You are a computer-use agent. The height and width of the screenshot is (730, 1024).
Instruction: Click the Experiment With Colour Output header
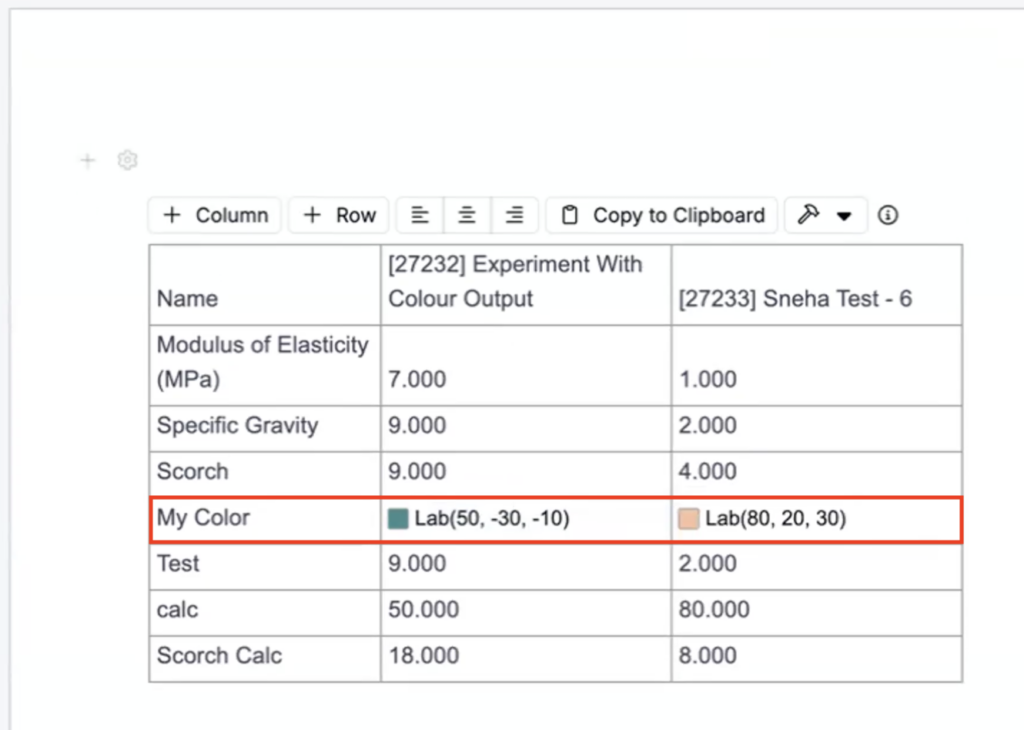[x=515, y=282]
